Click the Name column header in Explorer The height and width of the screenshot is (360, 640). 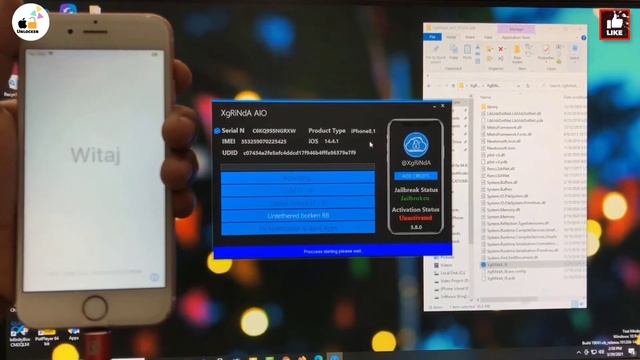coord(486,97)
